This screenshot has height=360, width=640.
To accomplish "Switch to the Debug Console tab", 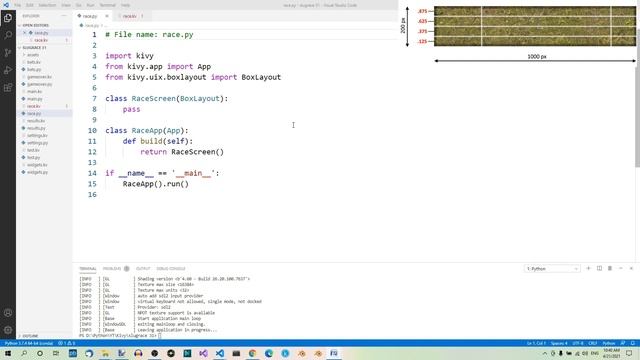I will [171, 269].
